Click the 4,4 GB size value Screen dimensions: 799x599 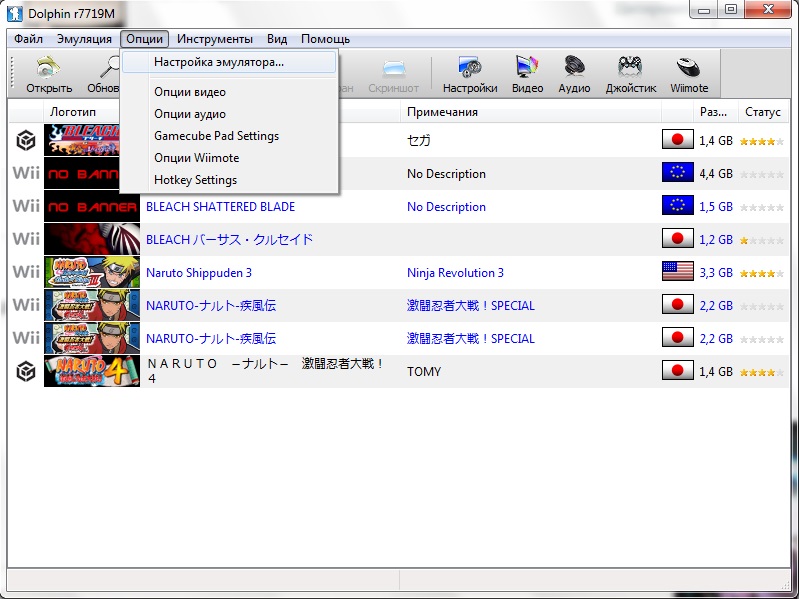(x=715, y=174)
